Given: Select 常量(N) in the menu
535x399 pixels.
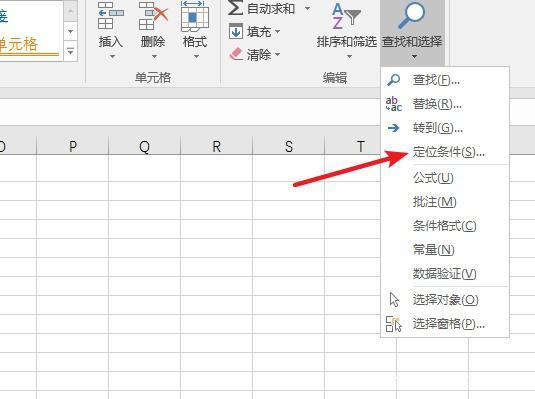Looking at the screenshot, I should [445, 250].
